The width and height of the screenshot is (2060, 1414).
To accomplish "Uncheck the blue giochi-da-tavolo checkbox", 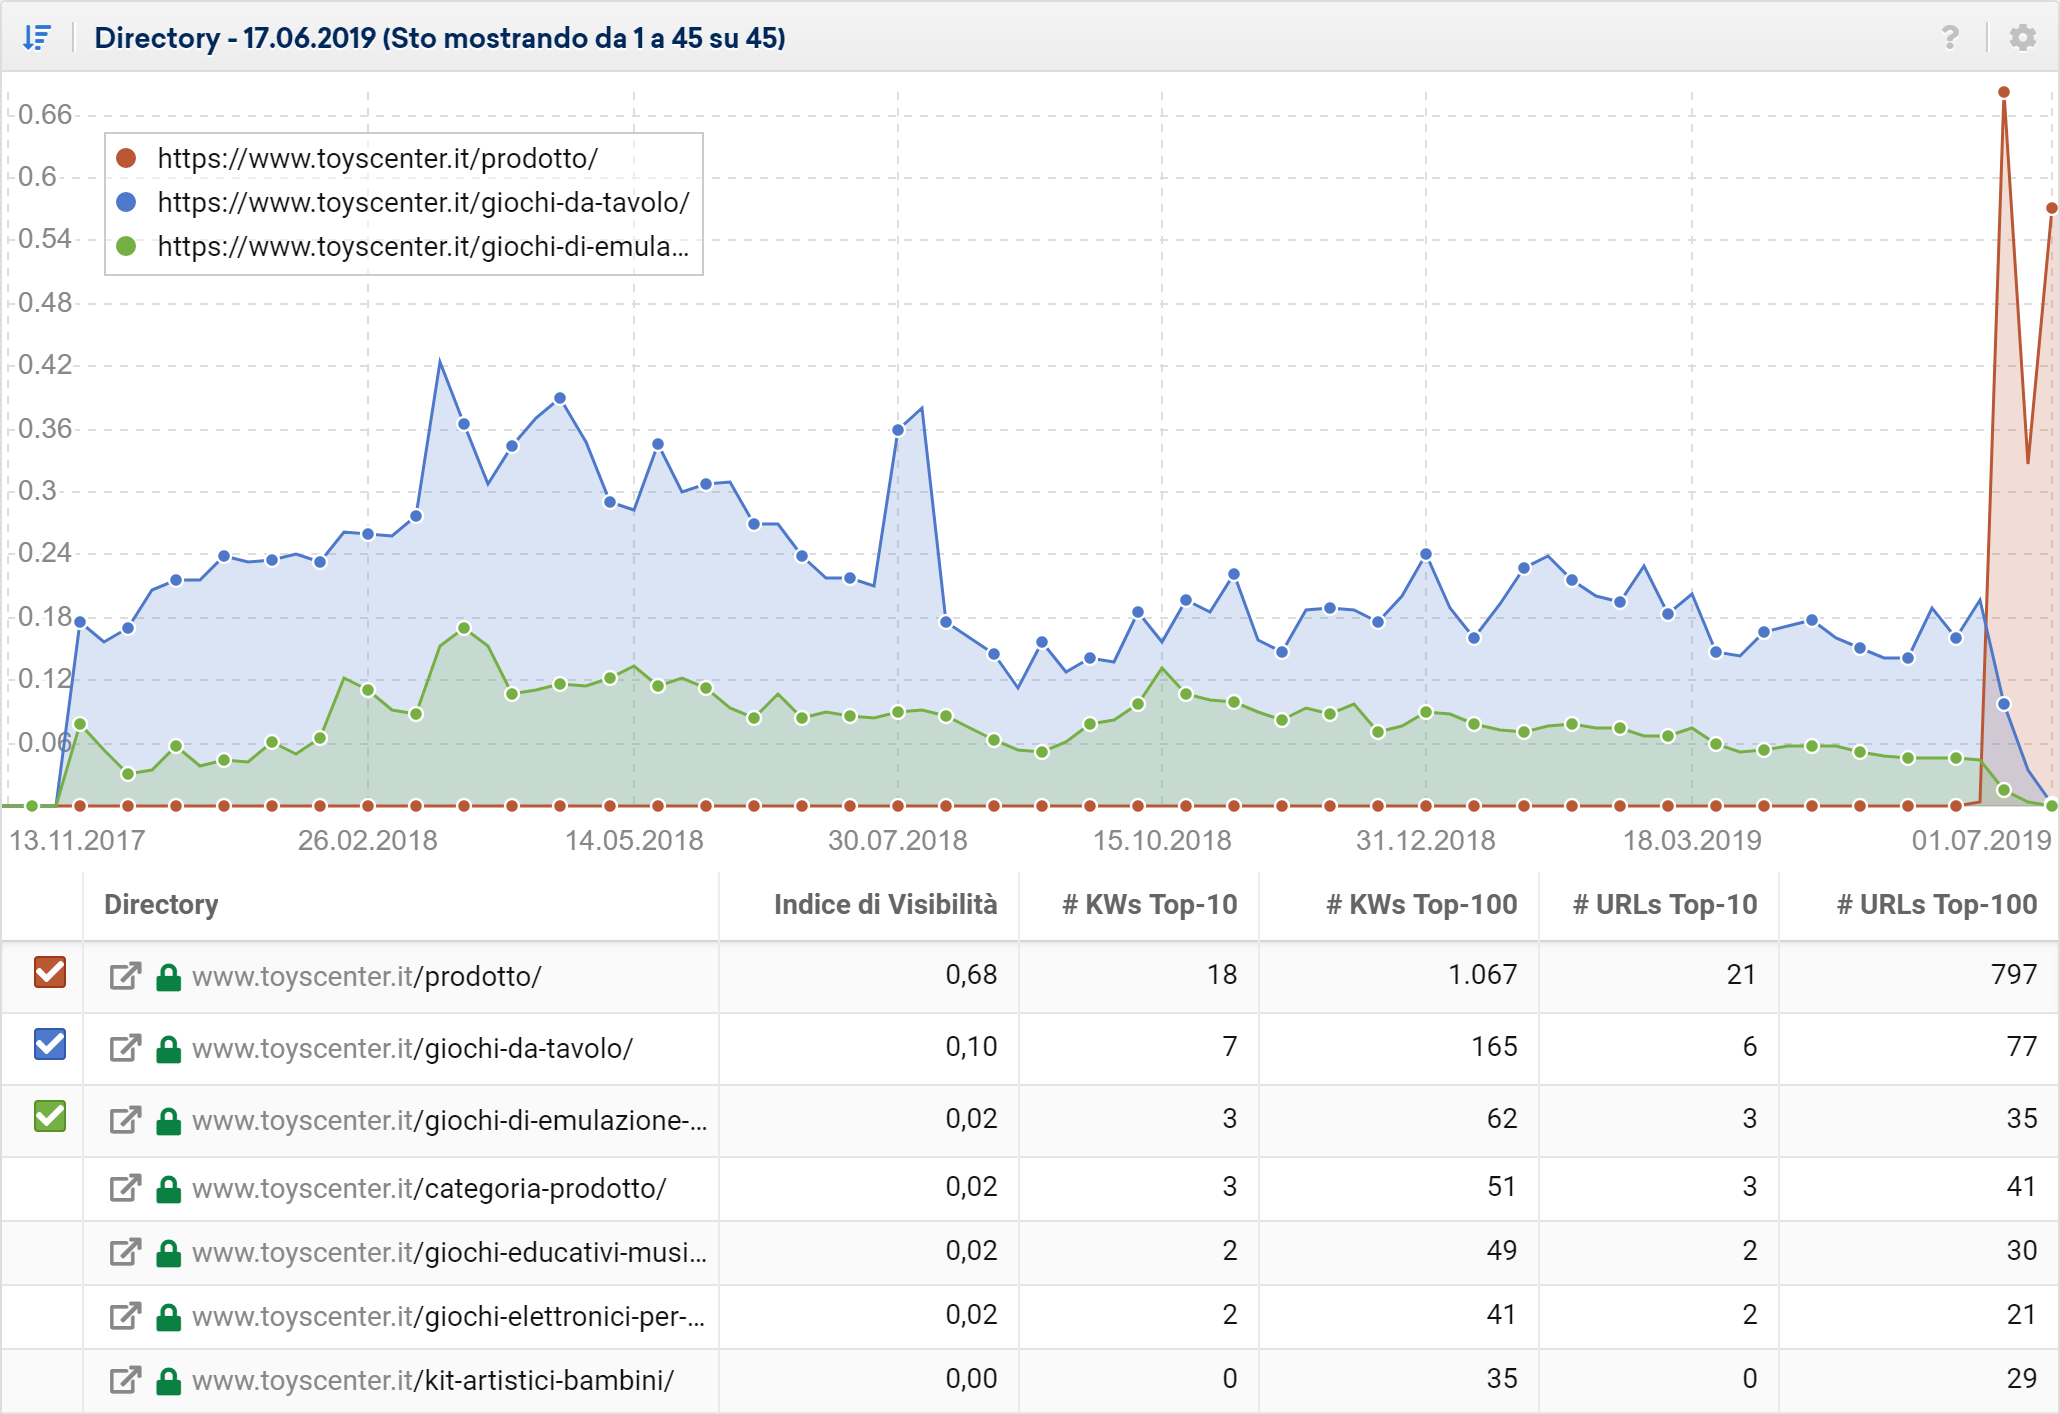I will click(x=50, y=1044).
